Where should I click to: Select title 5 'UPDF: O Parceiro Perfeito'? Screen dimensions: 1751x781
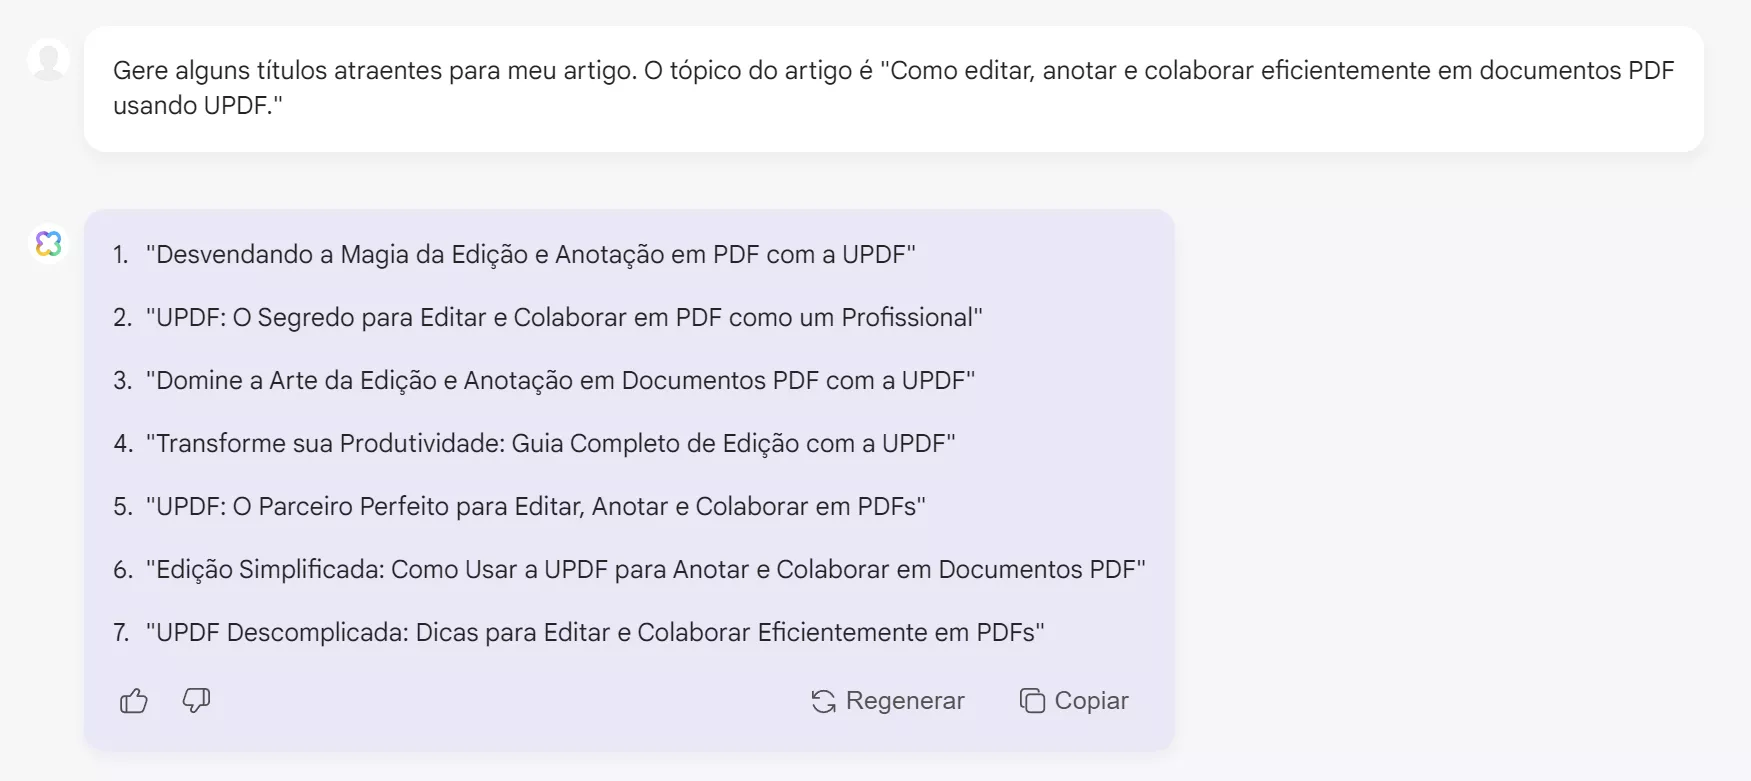pos(537,506)
